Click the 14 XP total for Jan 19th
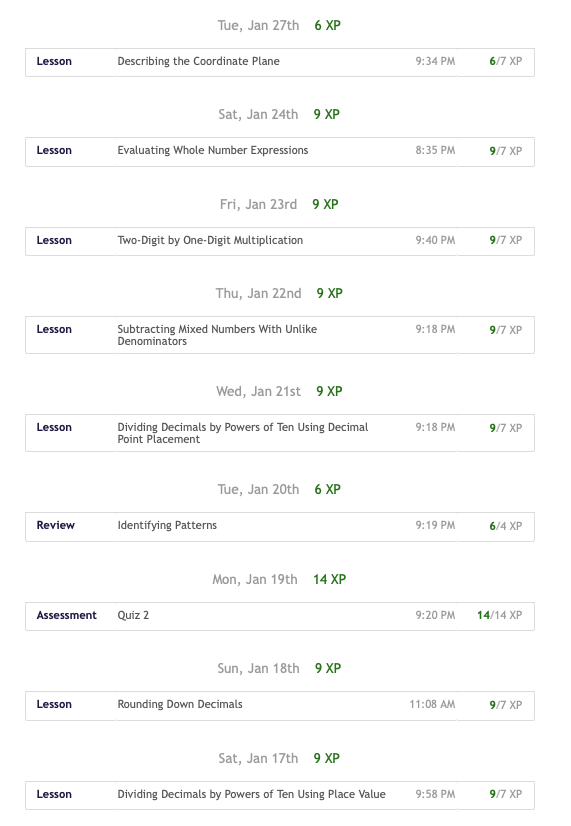571x826 pixels. coord(330,579)
